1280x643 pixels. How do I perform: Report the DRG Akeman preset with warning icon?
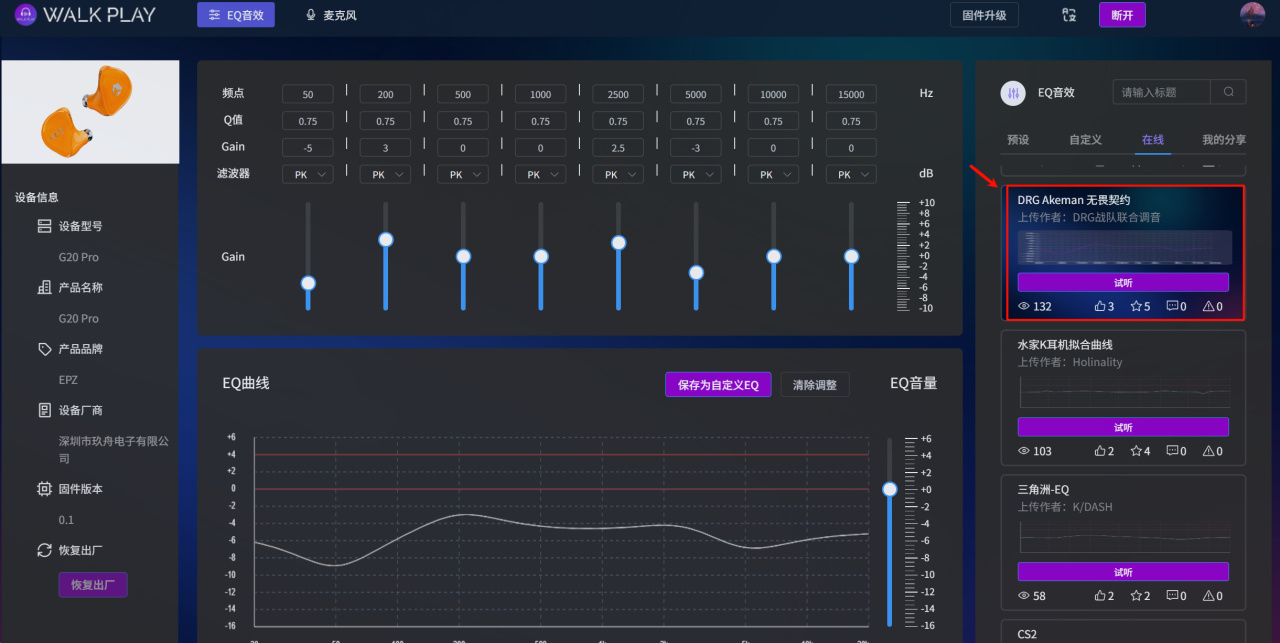(1208, 307)
